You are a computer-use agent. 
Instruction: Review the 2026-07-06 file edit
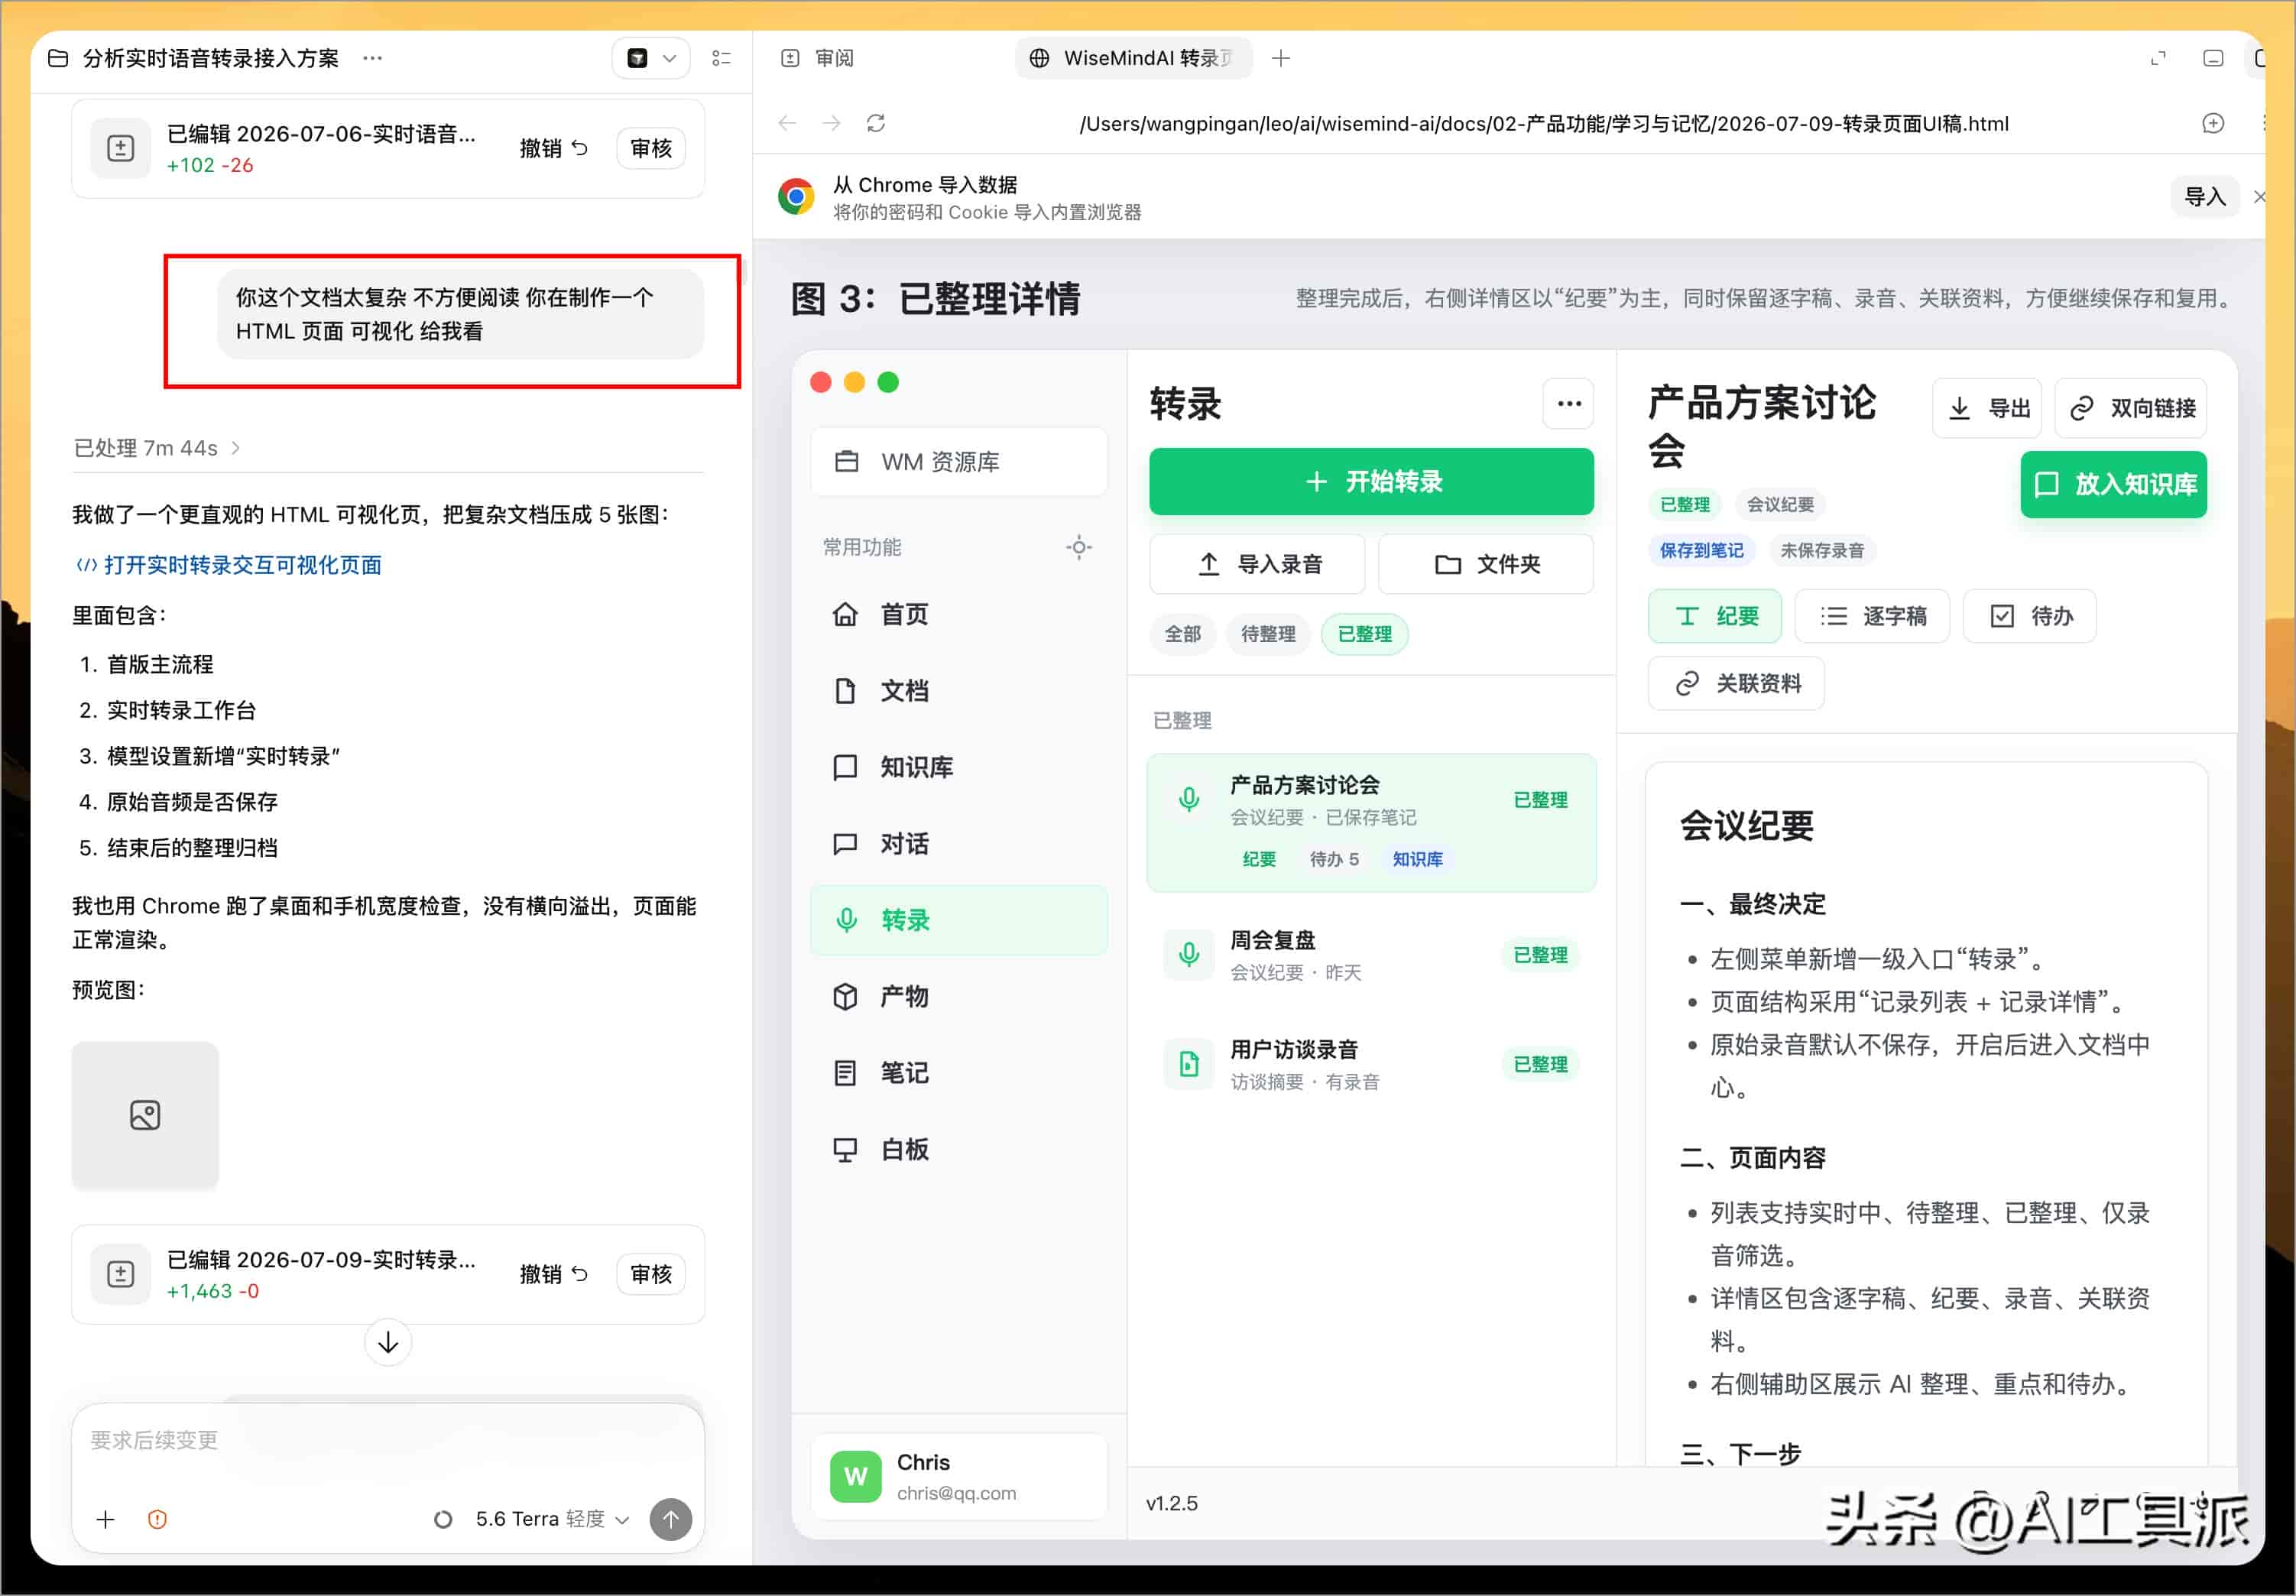tap(650, 149)
